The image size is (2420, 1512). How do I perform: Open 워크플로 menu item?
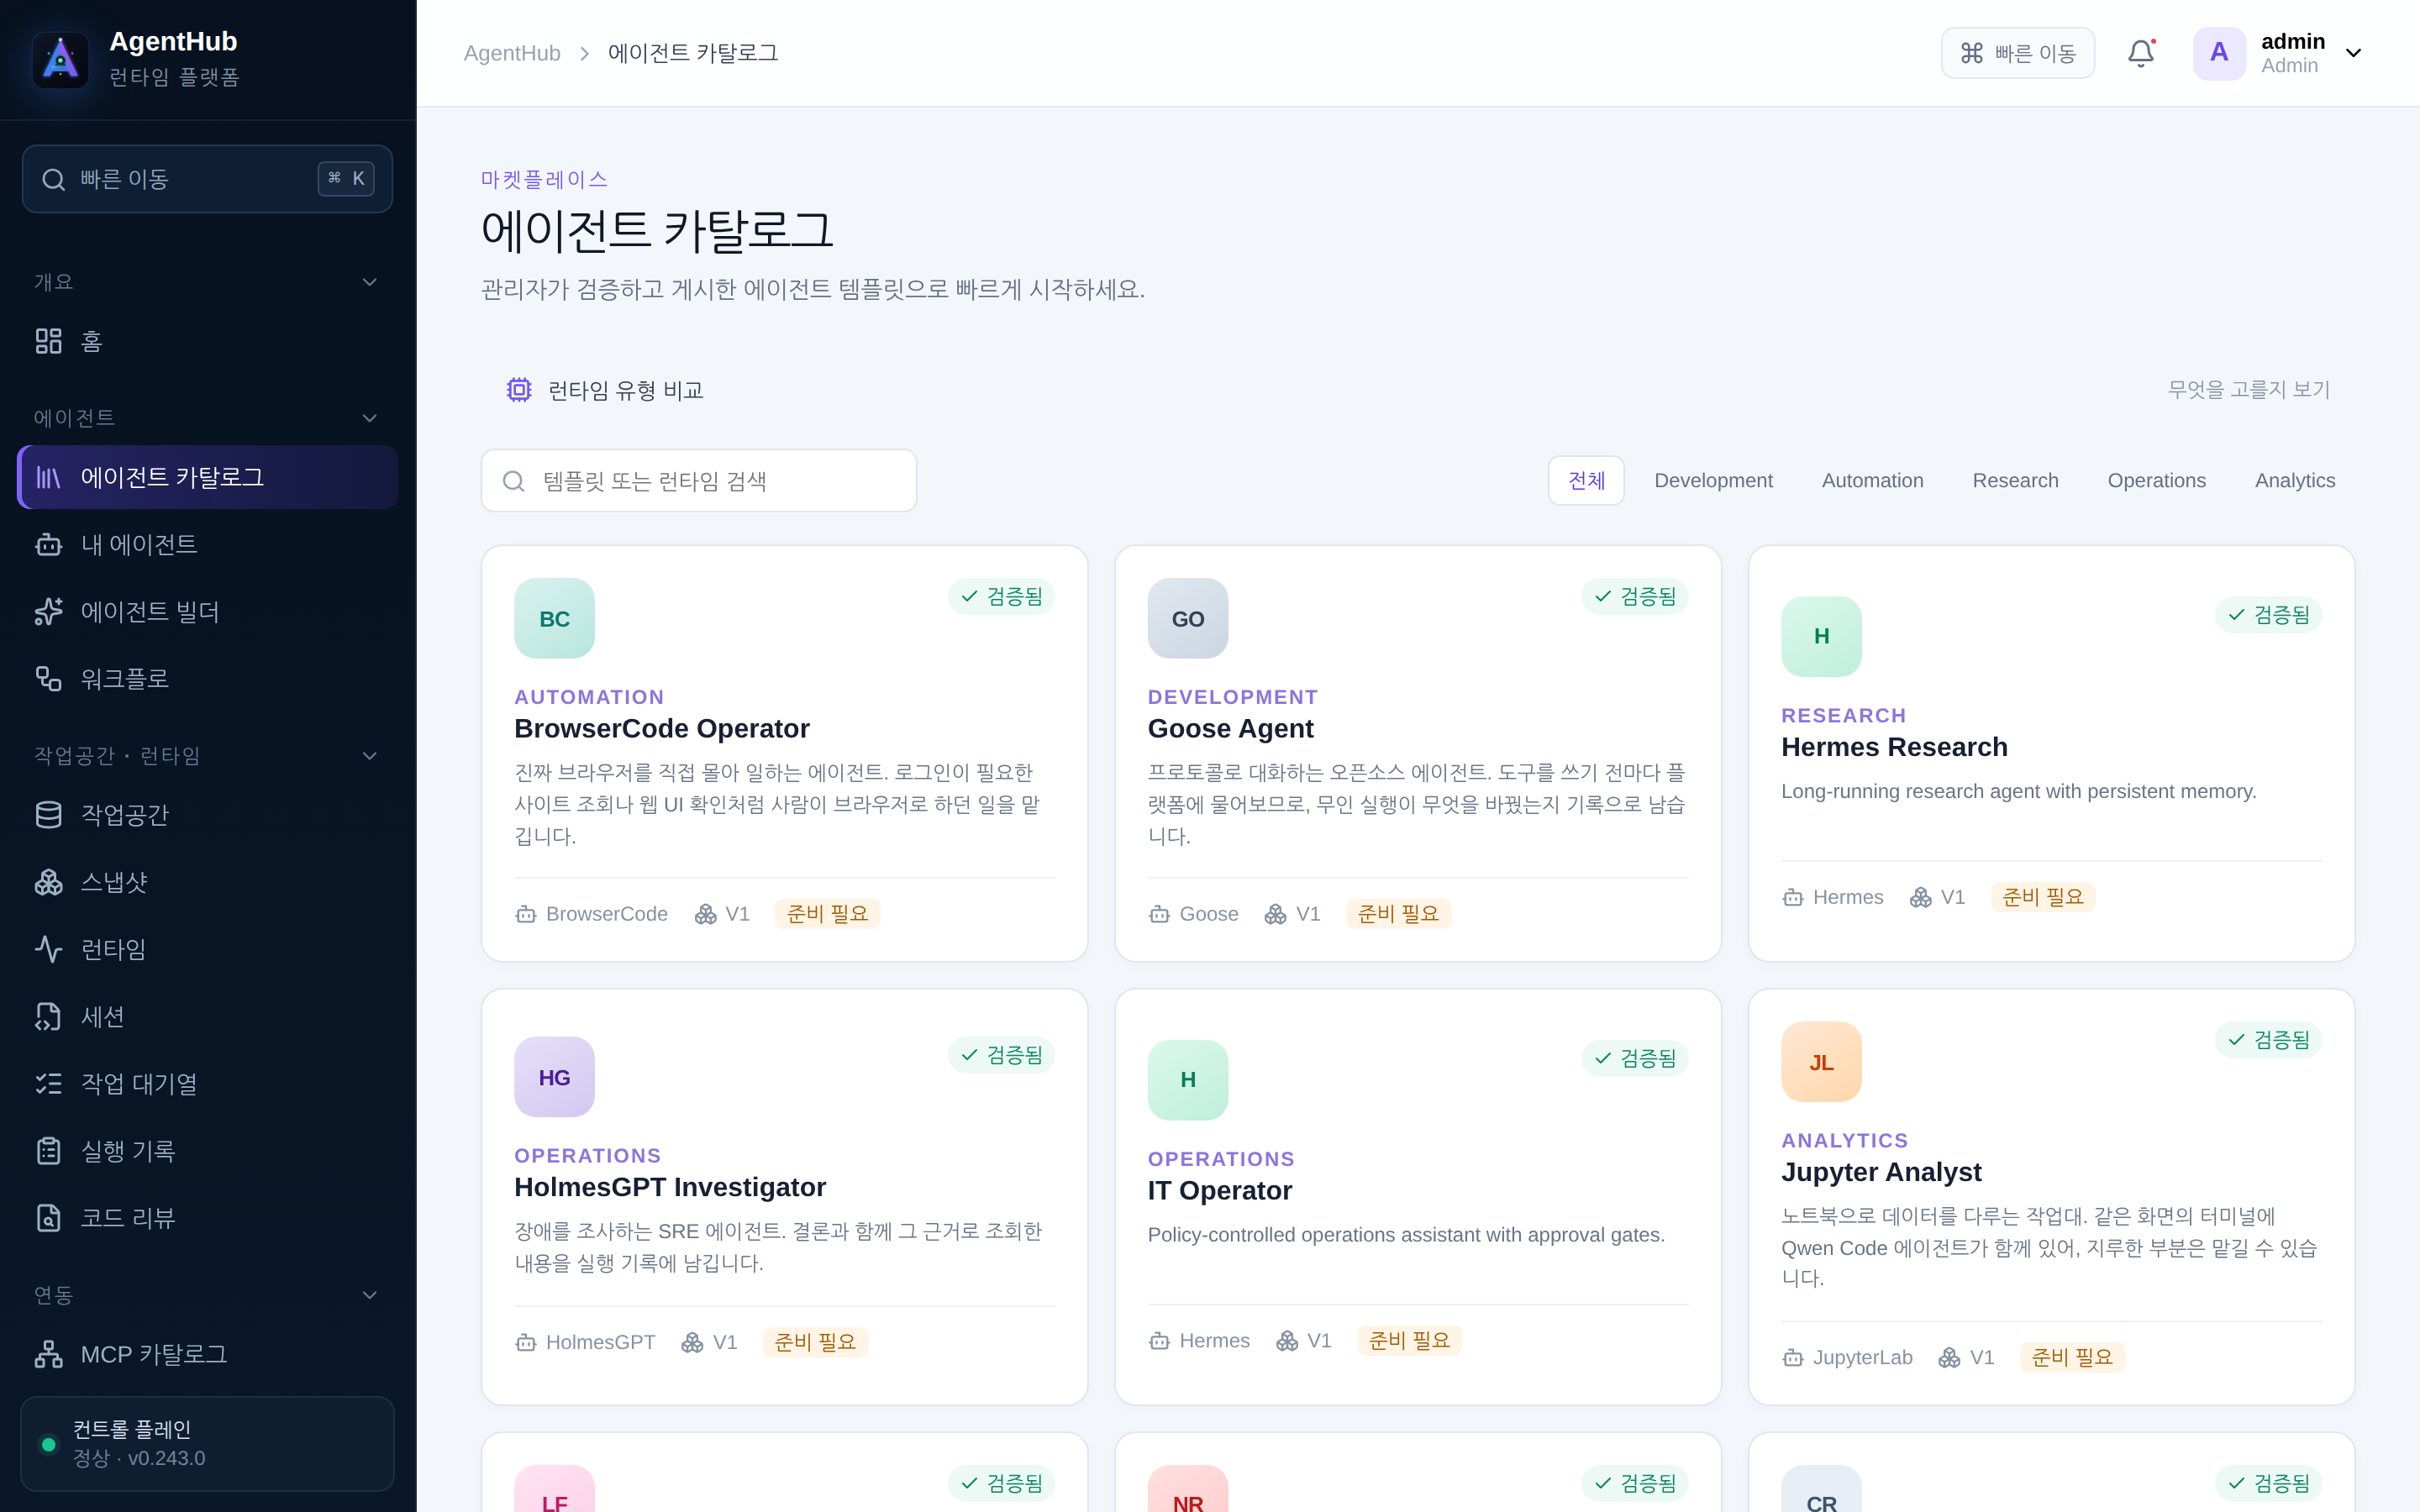pos(207,678)
